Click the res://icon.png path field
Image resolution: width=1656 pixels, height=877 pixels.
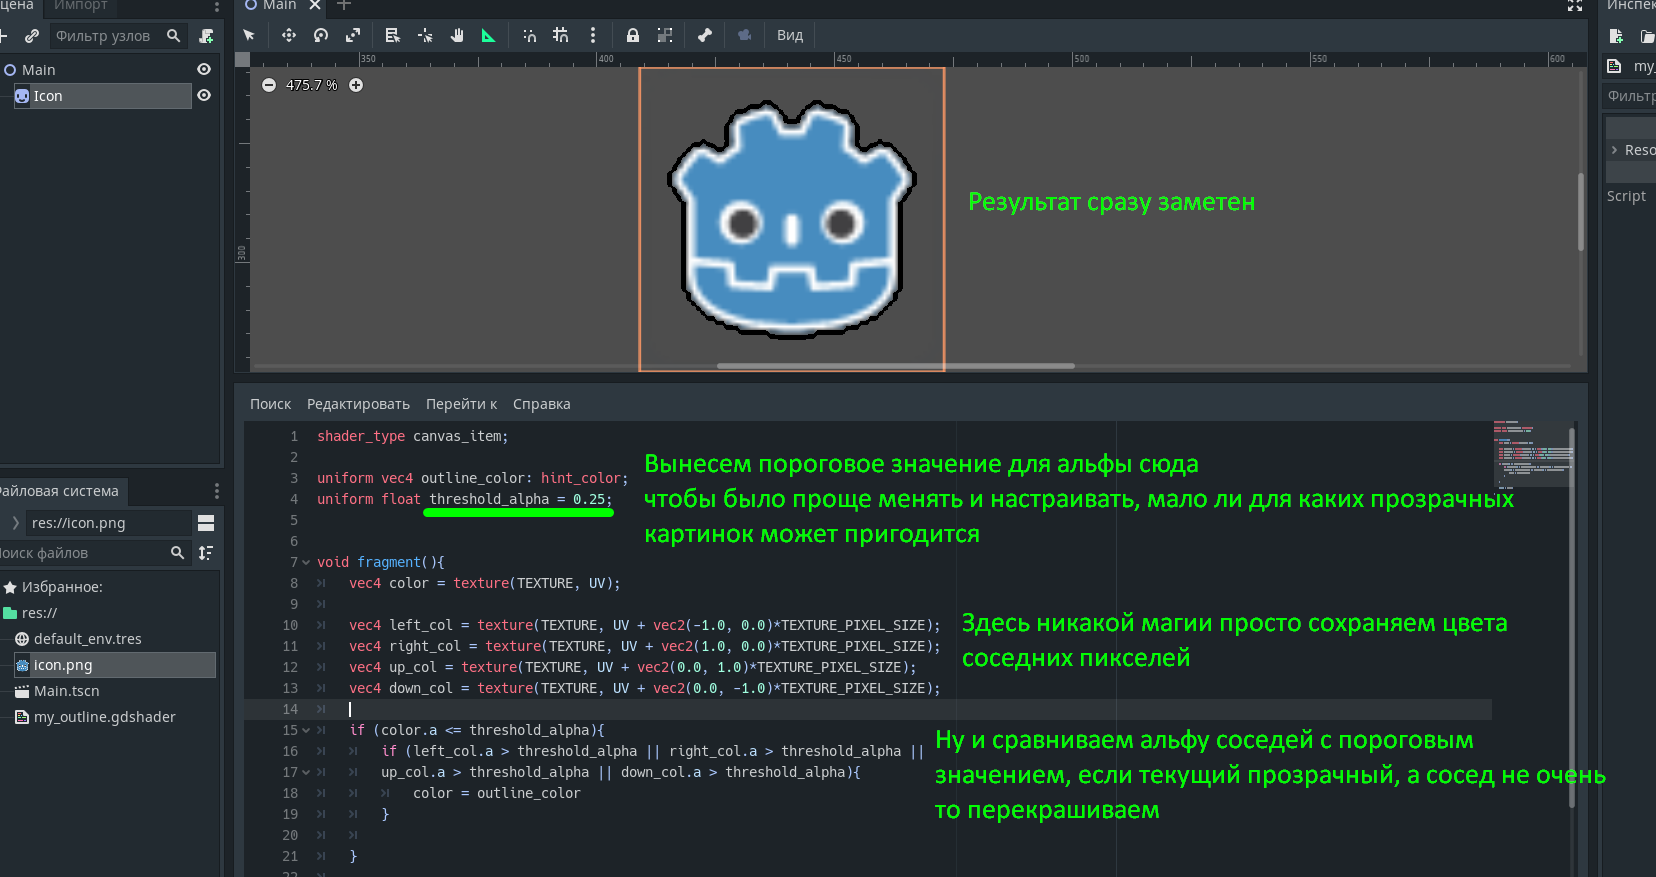pyautogui.click(x=108, y=523)
